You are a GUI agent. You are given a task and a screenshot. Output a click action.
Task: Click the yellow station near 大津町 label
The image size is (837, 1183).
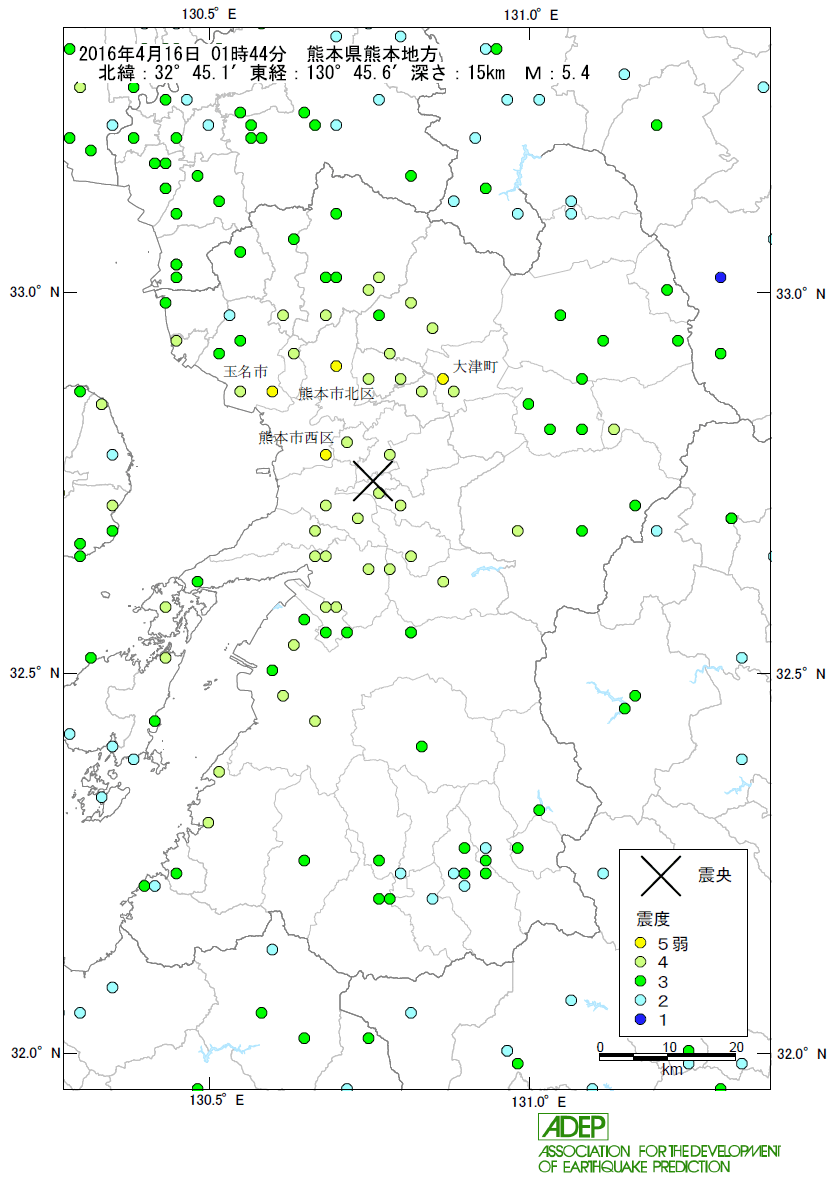[443, 379]
